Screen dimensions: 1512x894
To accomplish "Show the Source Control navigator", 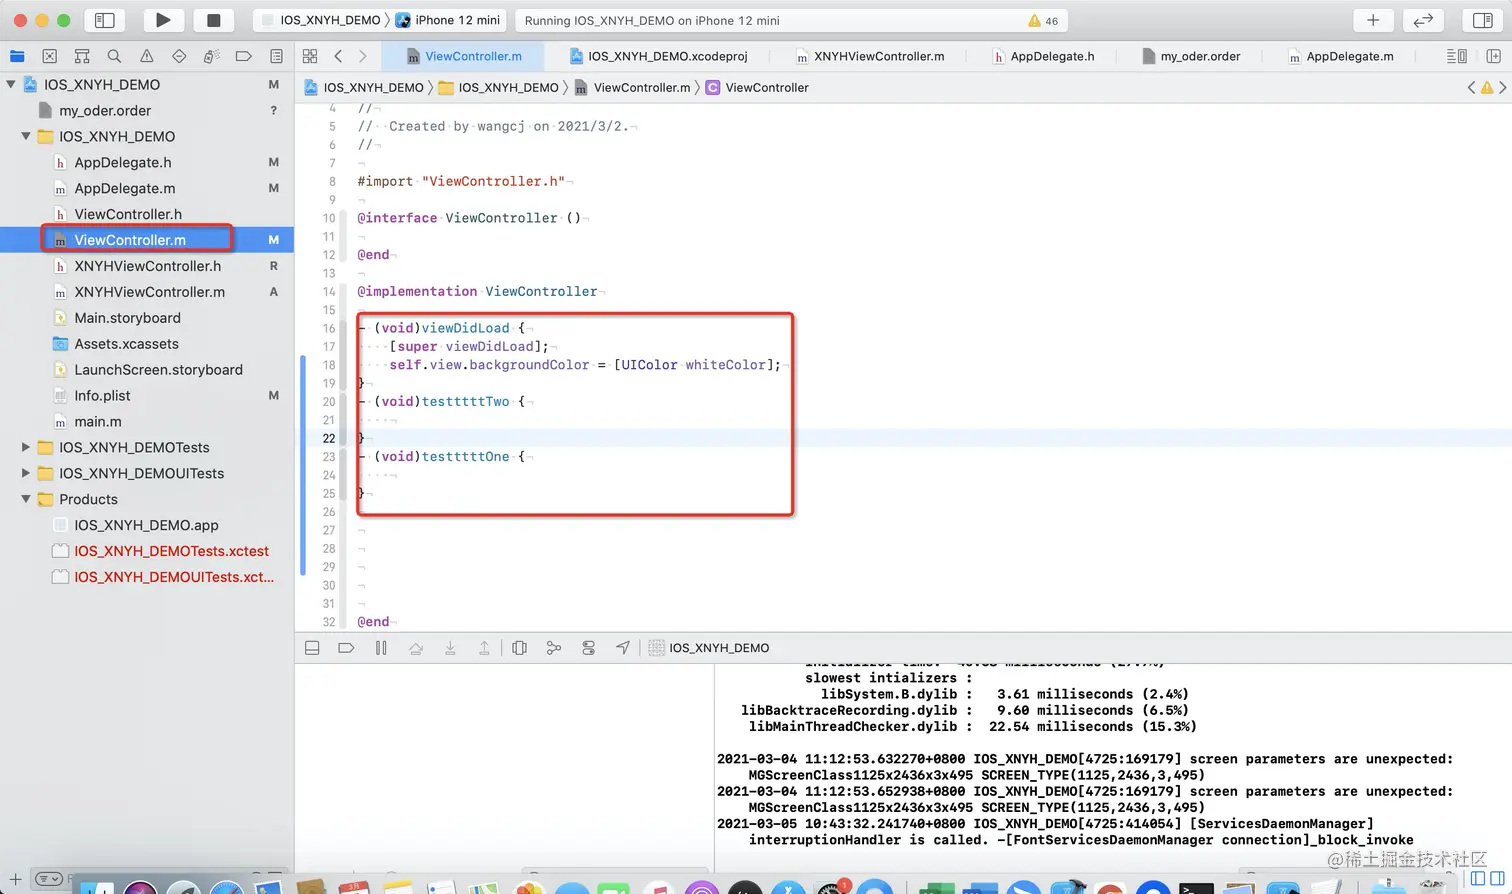I will [50, 56].
